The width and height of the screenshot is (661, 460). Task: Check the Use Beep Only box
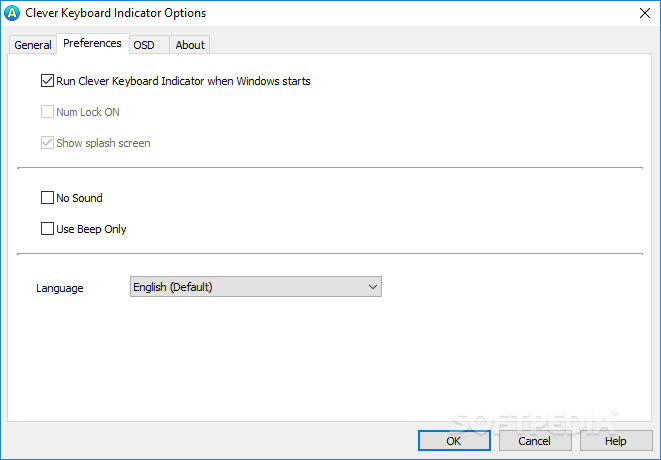(x=47, y=229)
